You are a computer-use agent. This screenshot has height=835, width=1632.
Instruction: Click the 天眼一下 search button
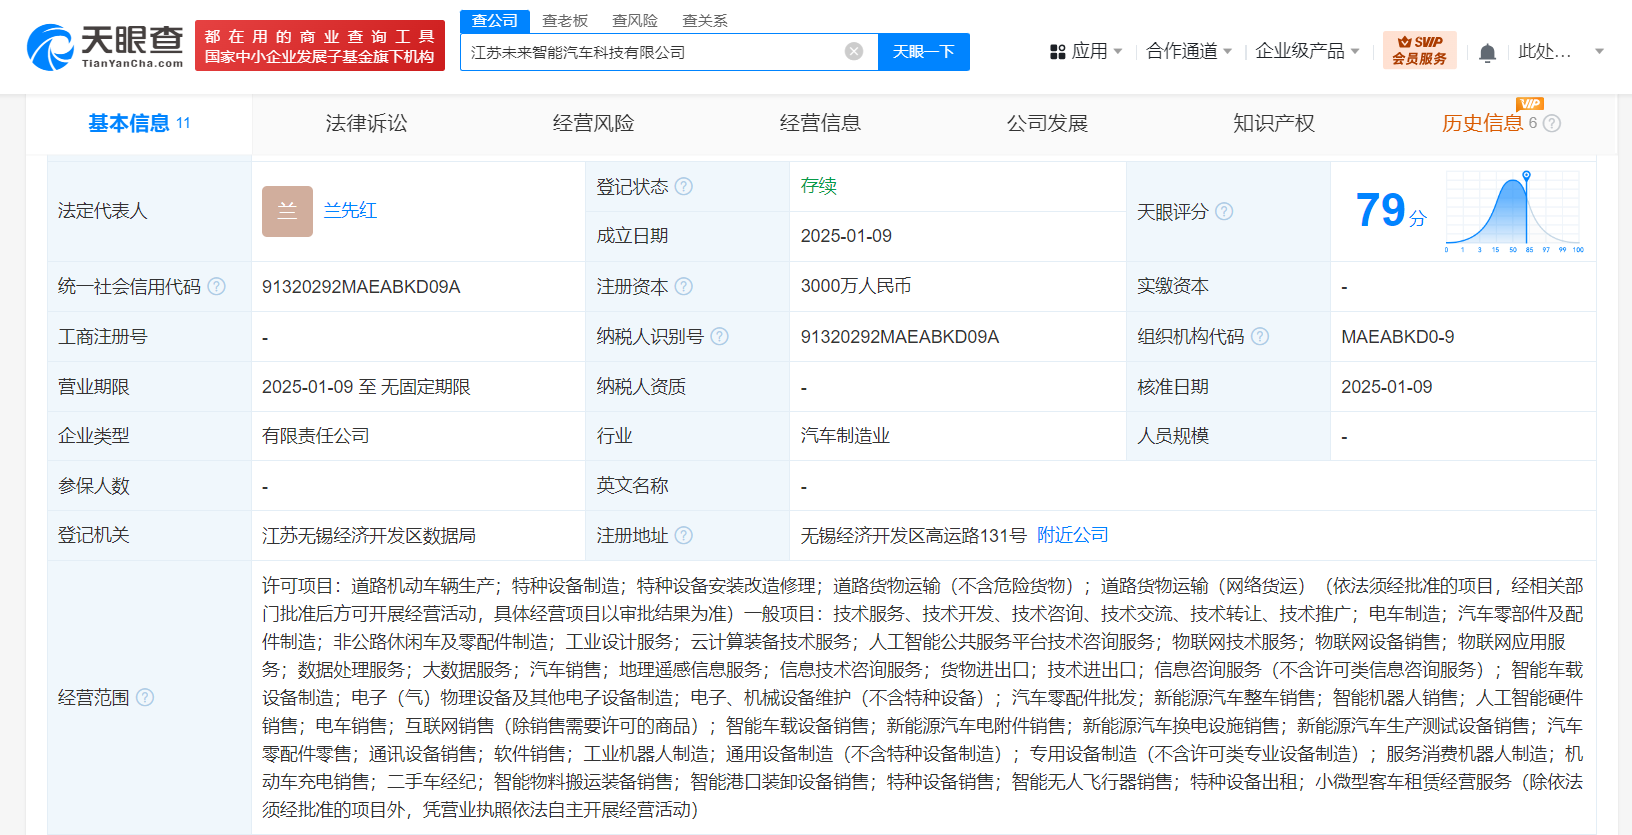coord(923,52)
